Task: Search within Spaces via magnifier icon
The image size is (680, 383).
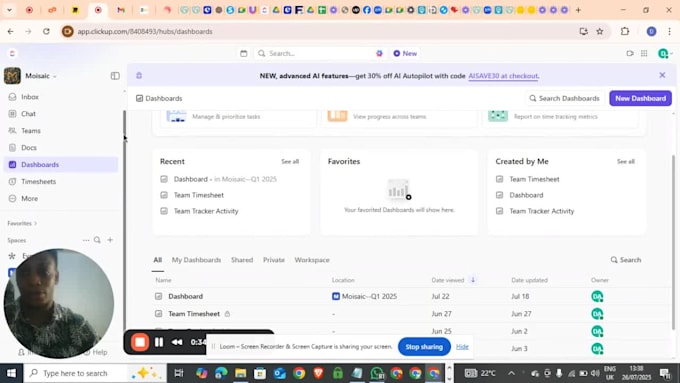Action: [98, 240]
